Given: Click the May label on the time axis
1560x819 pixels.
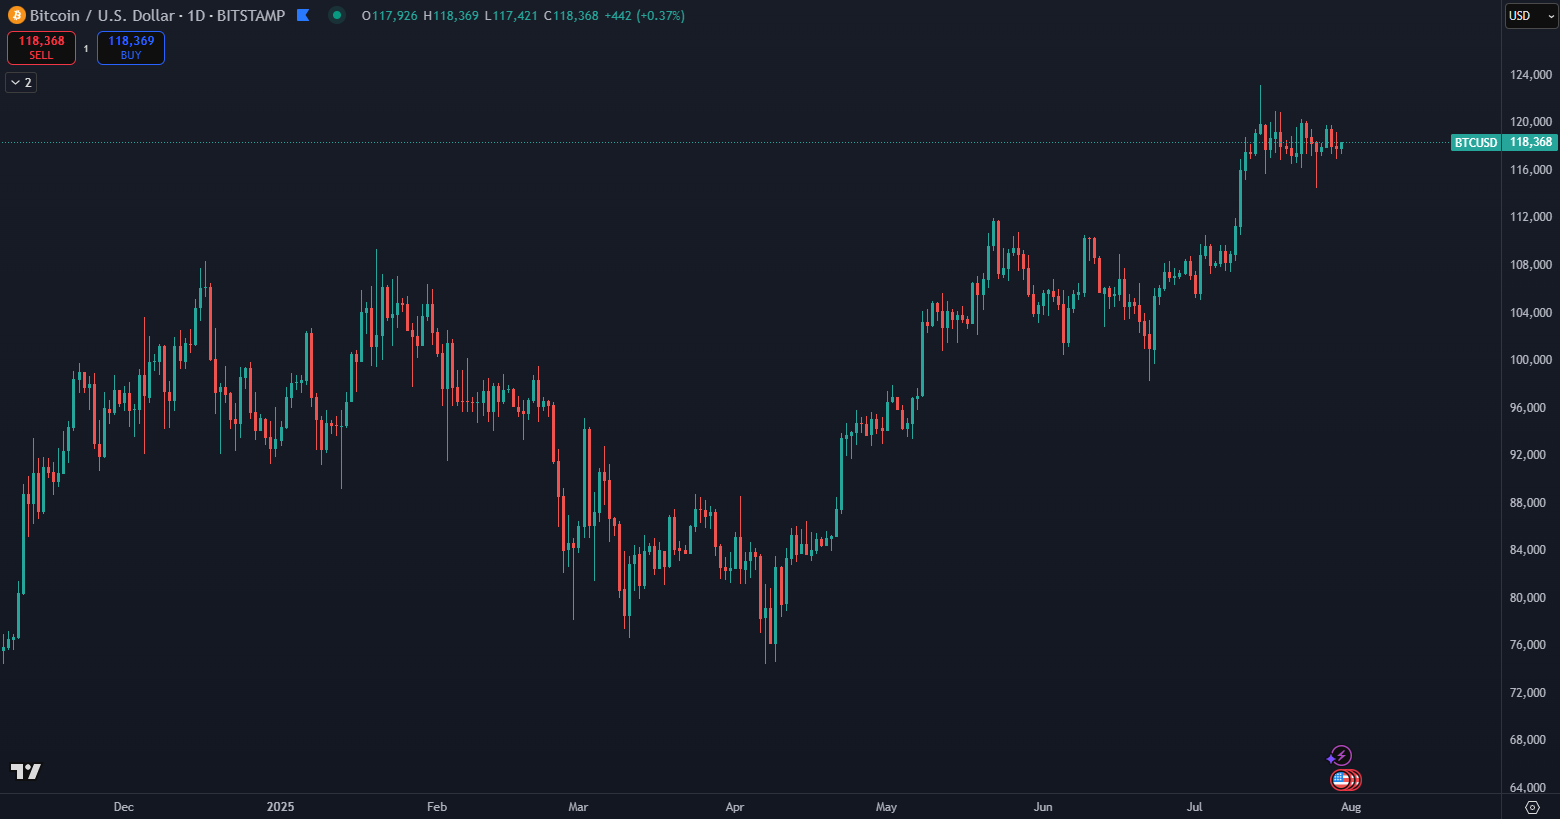Looking at the screenshot, I should (x=887, y=807).
